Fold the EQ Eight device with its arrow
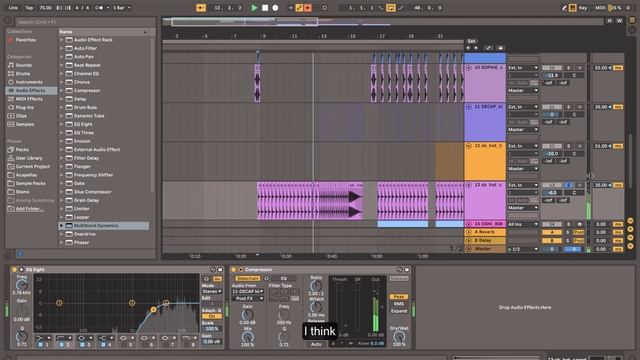This screenshot has width=640, height=360. [x=21, y=270]
